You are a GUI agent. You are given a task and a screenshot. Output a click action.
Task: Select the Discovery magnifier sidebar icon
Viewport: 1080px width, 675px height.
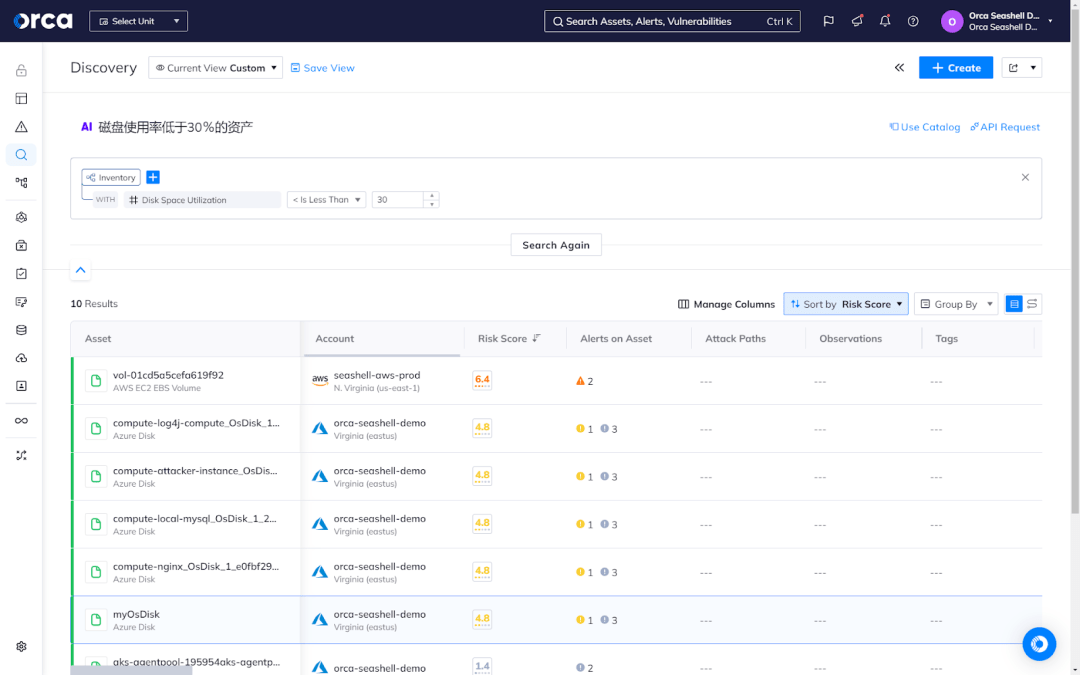[x=21, y=155]
